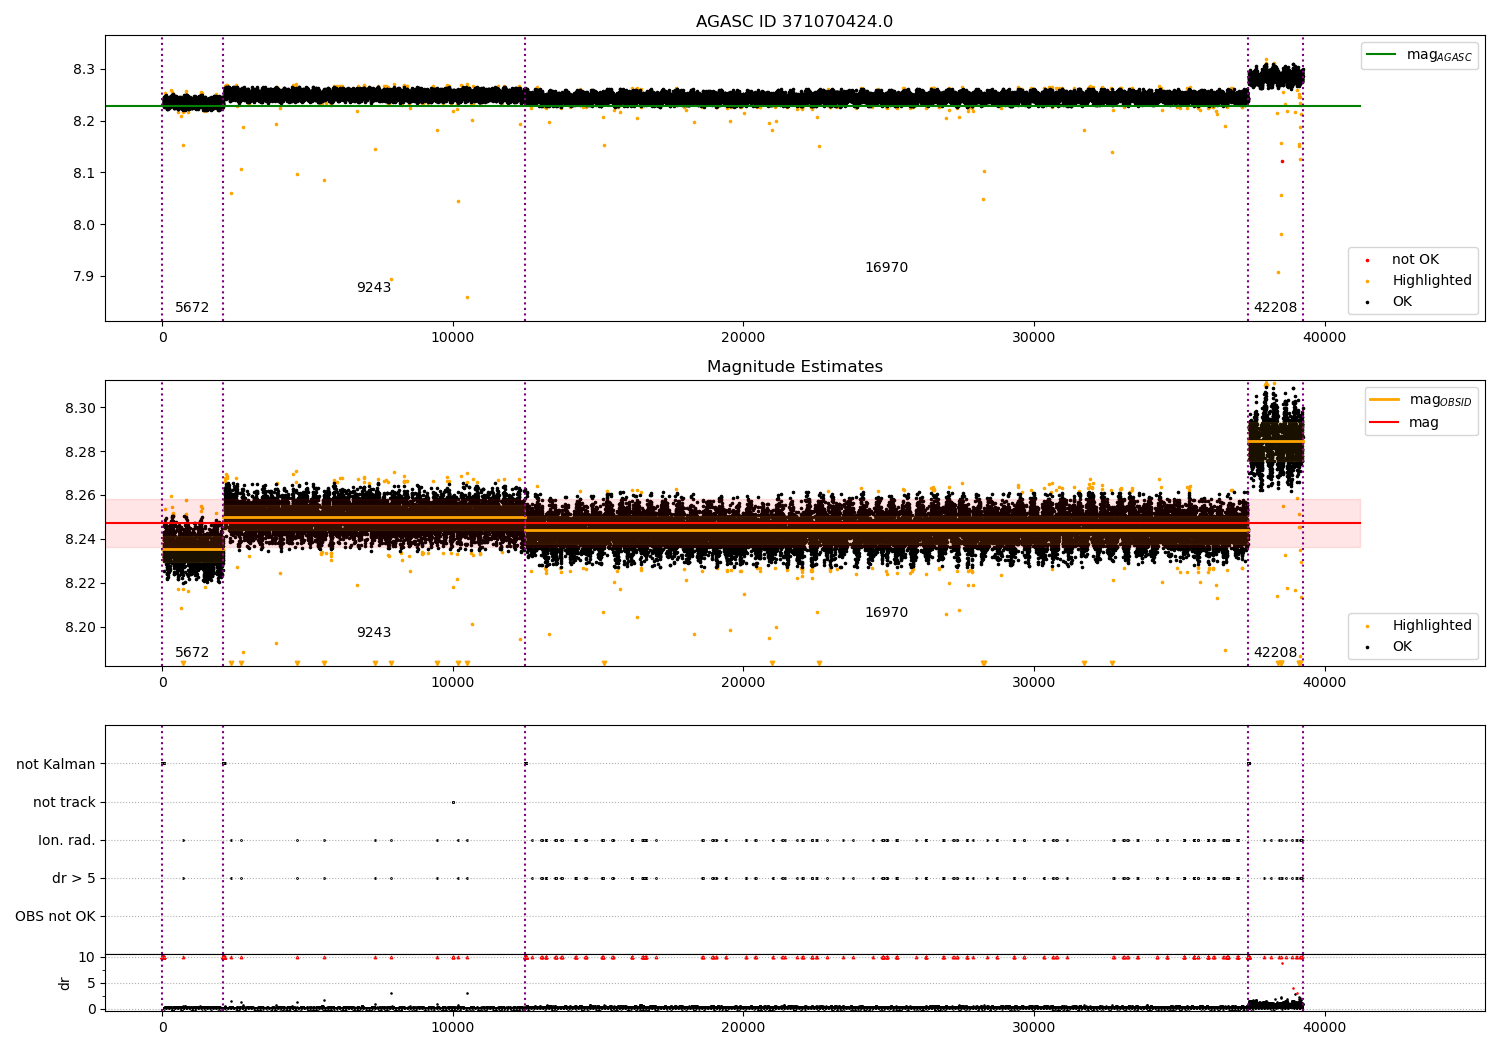Click "not OK" in the top plot legend

pos(1415,260)
